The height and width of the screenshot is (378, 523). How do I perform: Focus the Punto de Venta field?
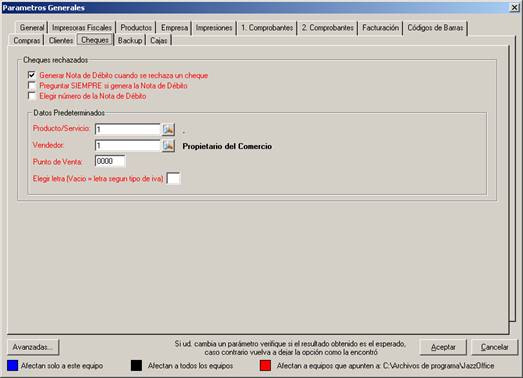110,161
